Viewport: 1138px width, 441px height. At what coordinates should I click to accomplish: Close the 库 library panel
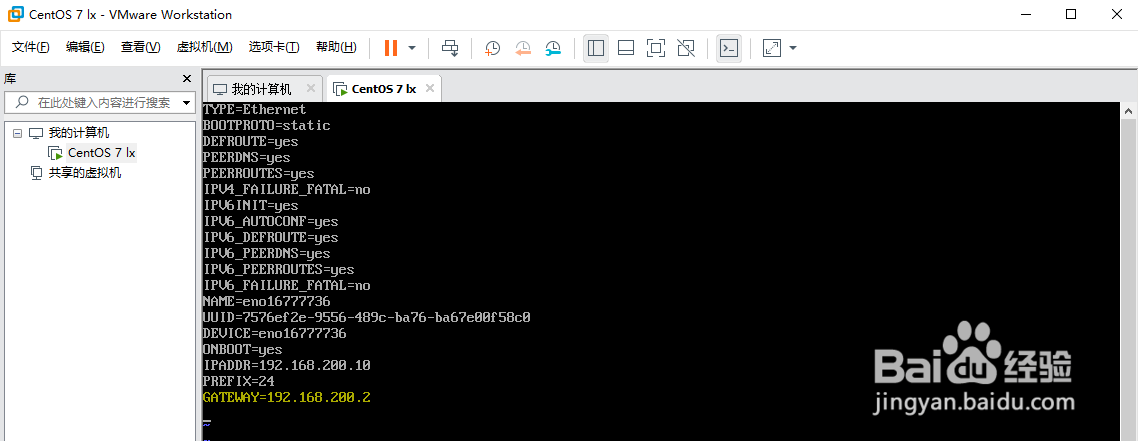(187, 79)
